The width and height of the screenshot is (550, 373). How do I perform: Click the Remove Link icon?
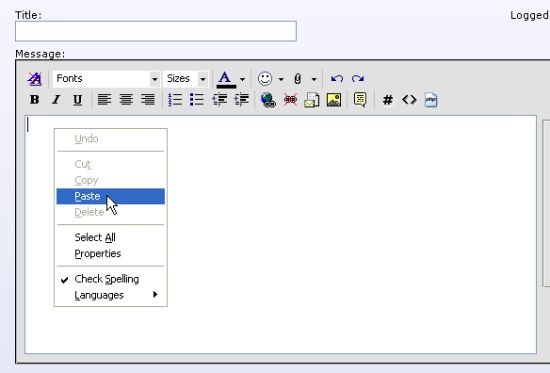click(x=290, y=100)
